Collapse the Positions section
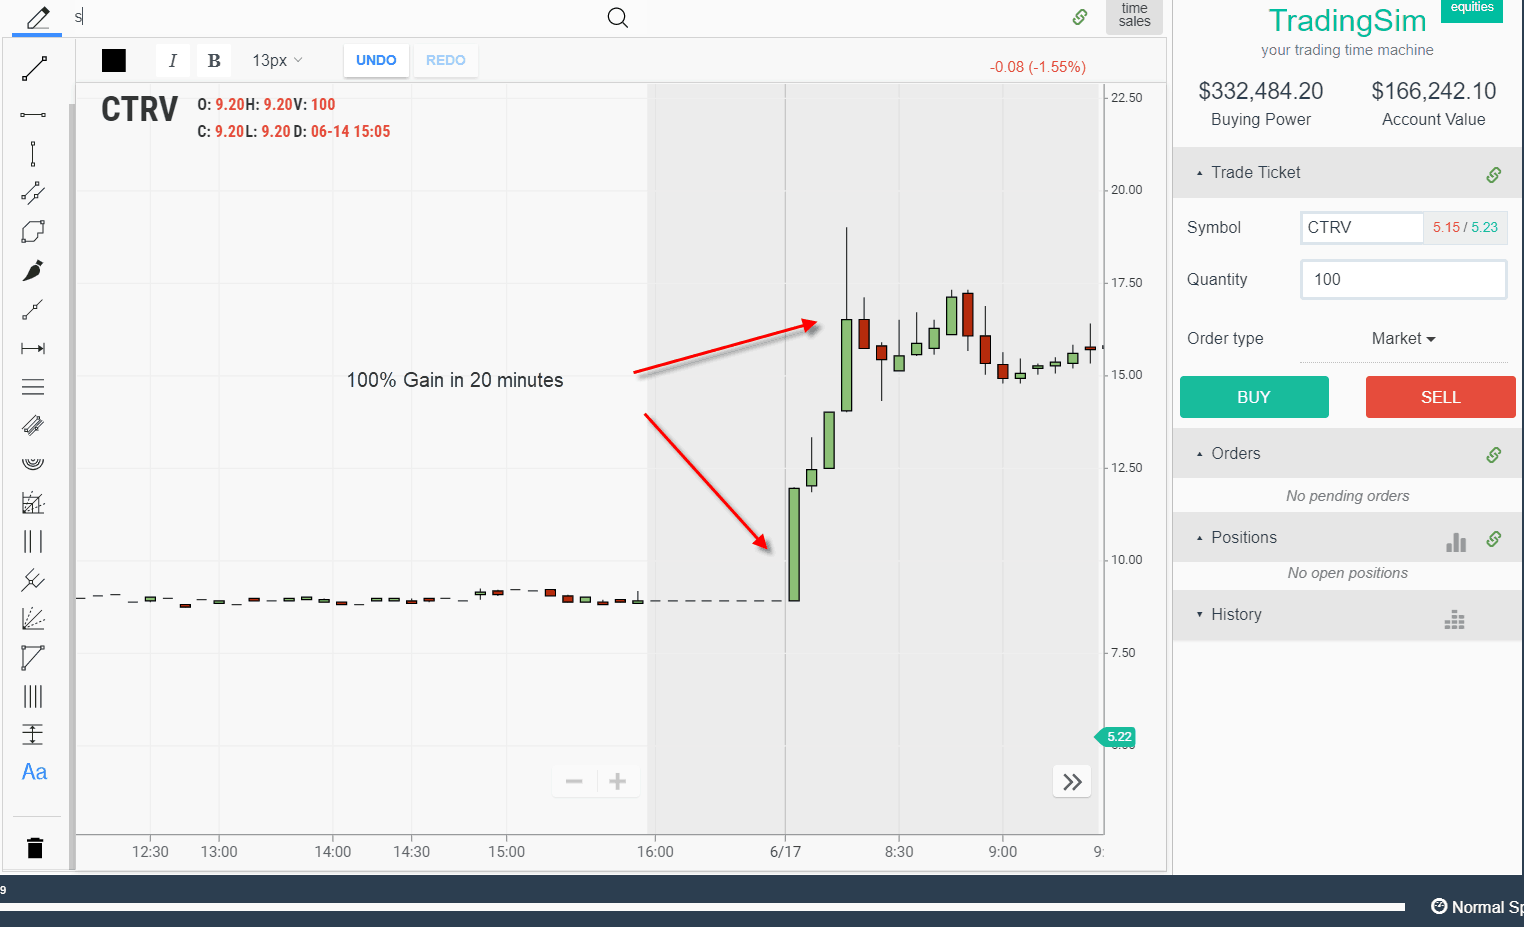 click(1200, 538)
